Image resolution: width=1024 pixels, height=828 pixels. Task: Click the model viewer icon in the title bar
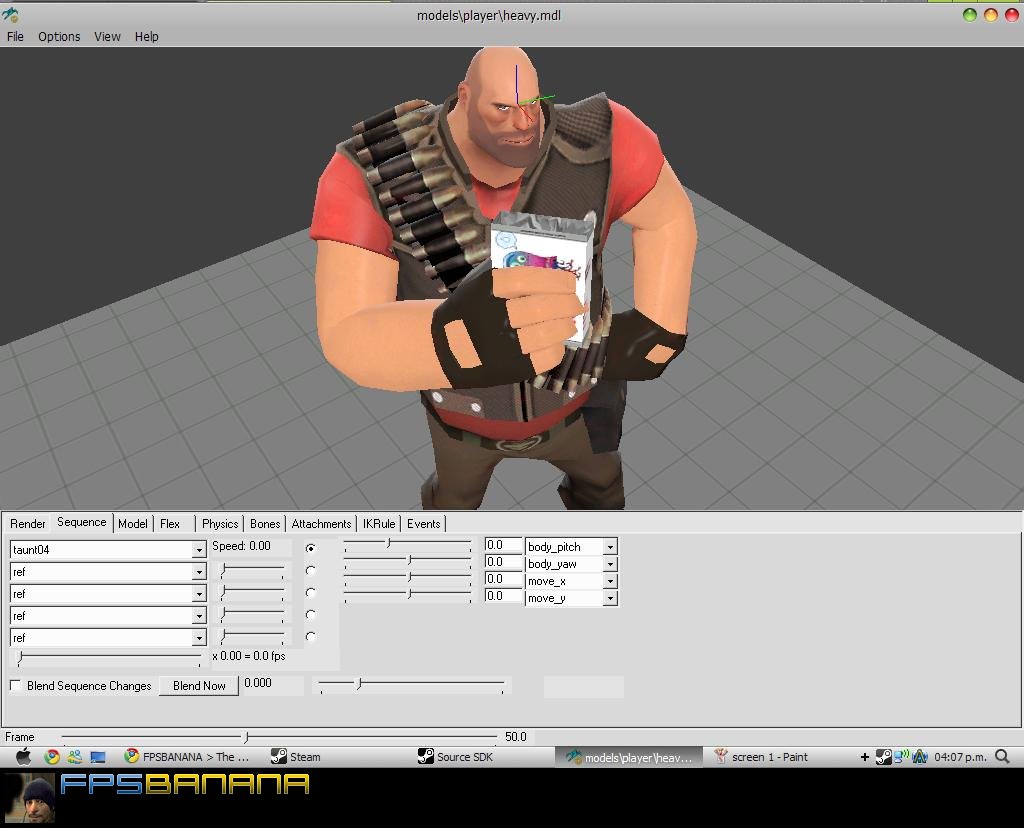coord(11,15)
